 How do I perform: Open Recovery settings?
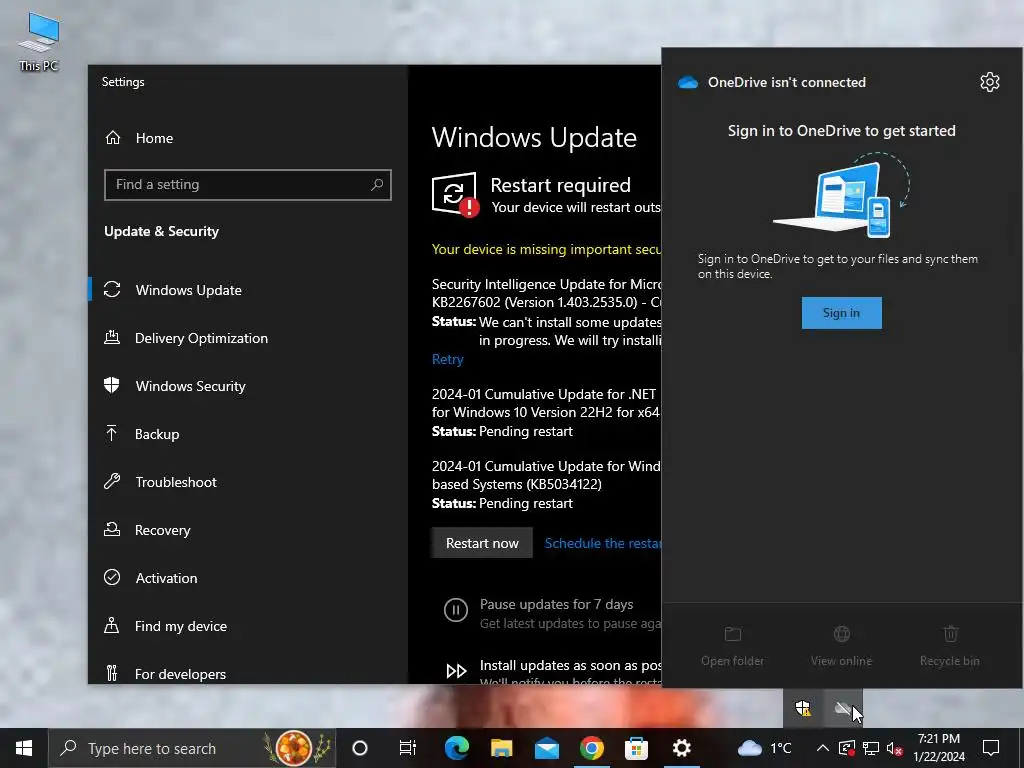tap(248, 530)
